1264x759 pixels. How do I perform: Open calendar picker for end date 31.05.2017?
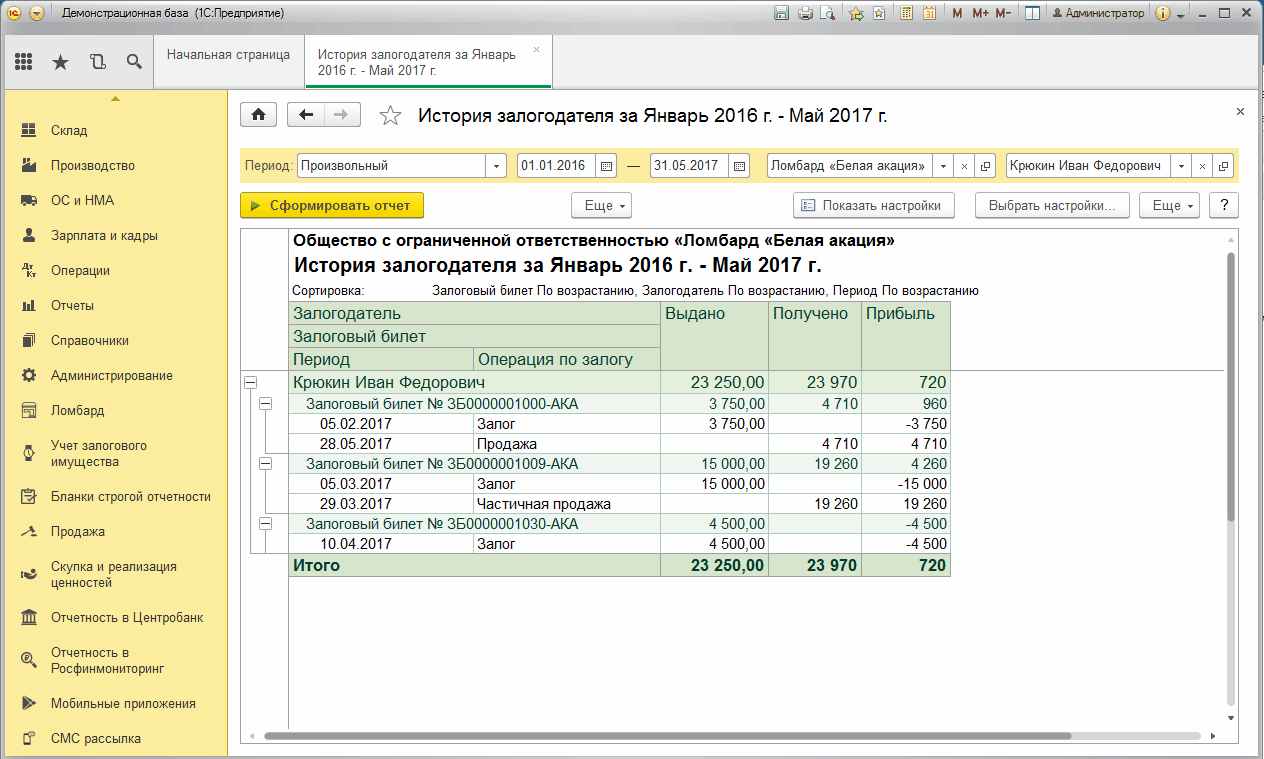(x=739, y=166)
